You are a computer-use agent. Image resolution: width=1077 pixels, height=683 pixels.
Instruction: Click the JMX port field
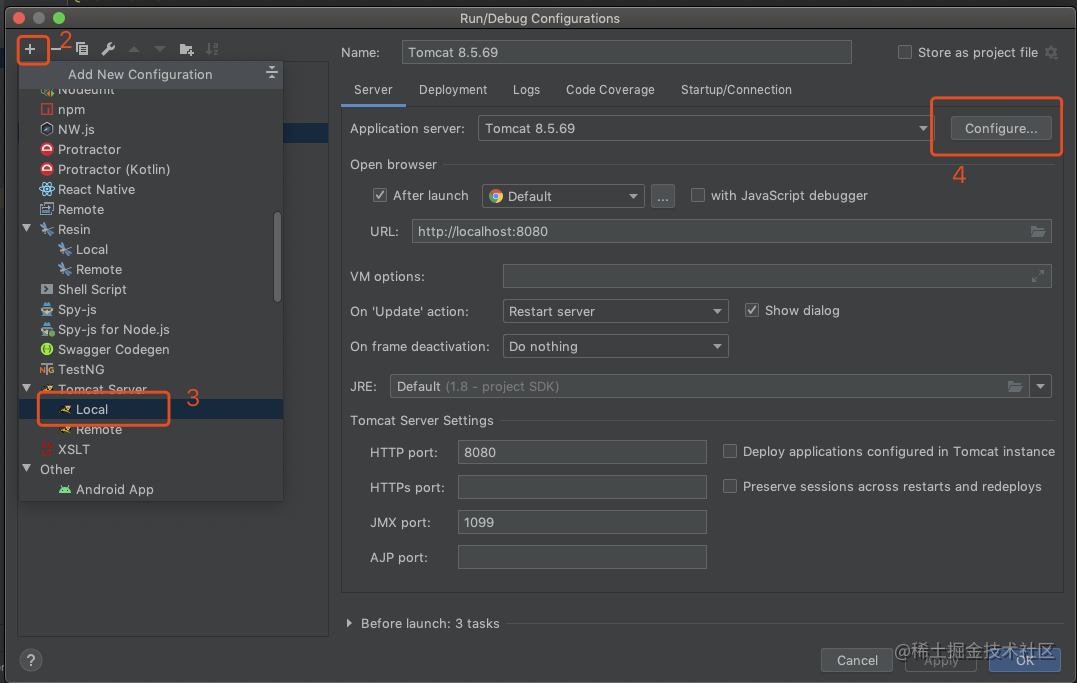(x=582, y=522)
